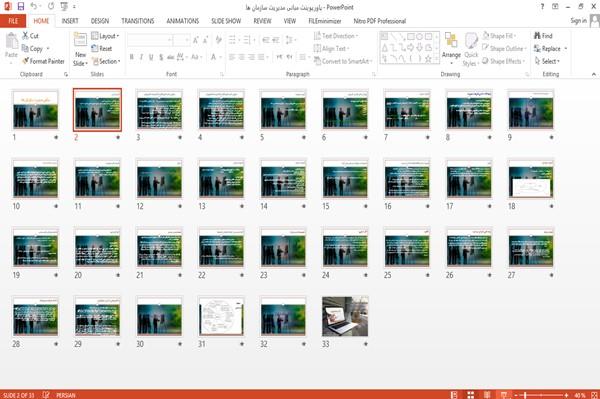This screenshot has width=600, height=399.
Task: Switch to the DESIGN tab
Action: (x=100, y=21)
